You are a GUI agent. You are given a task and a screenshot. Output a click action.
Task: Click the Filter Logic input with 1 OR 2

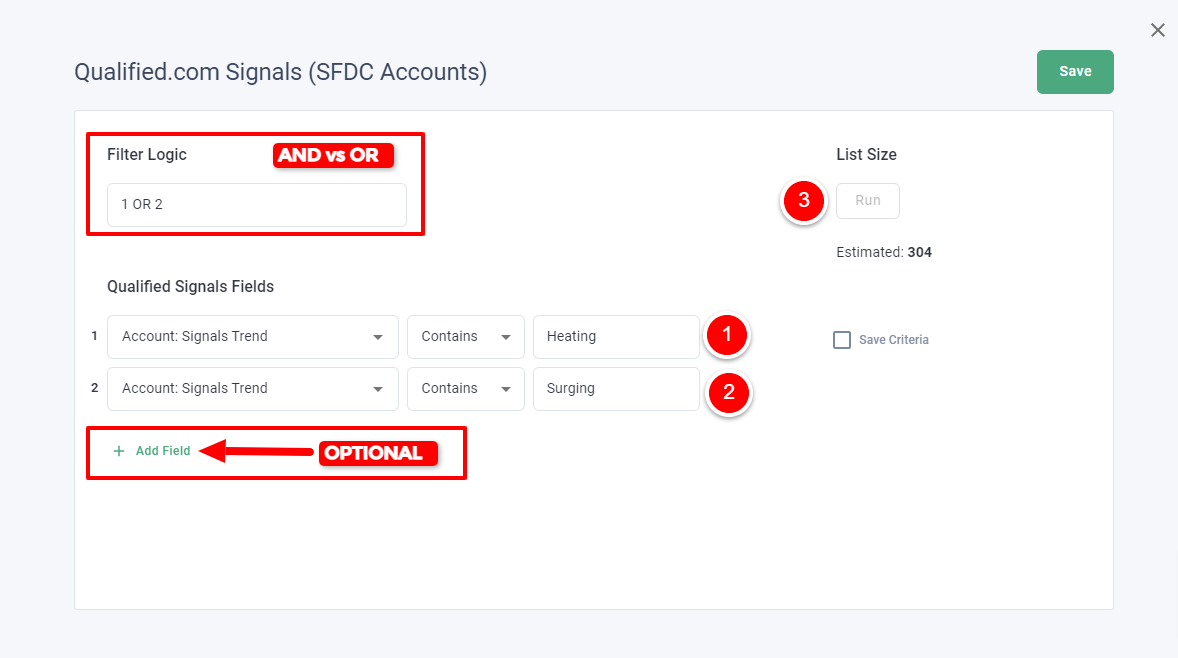(x=257, y=204)
